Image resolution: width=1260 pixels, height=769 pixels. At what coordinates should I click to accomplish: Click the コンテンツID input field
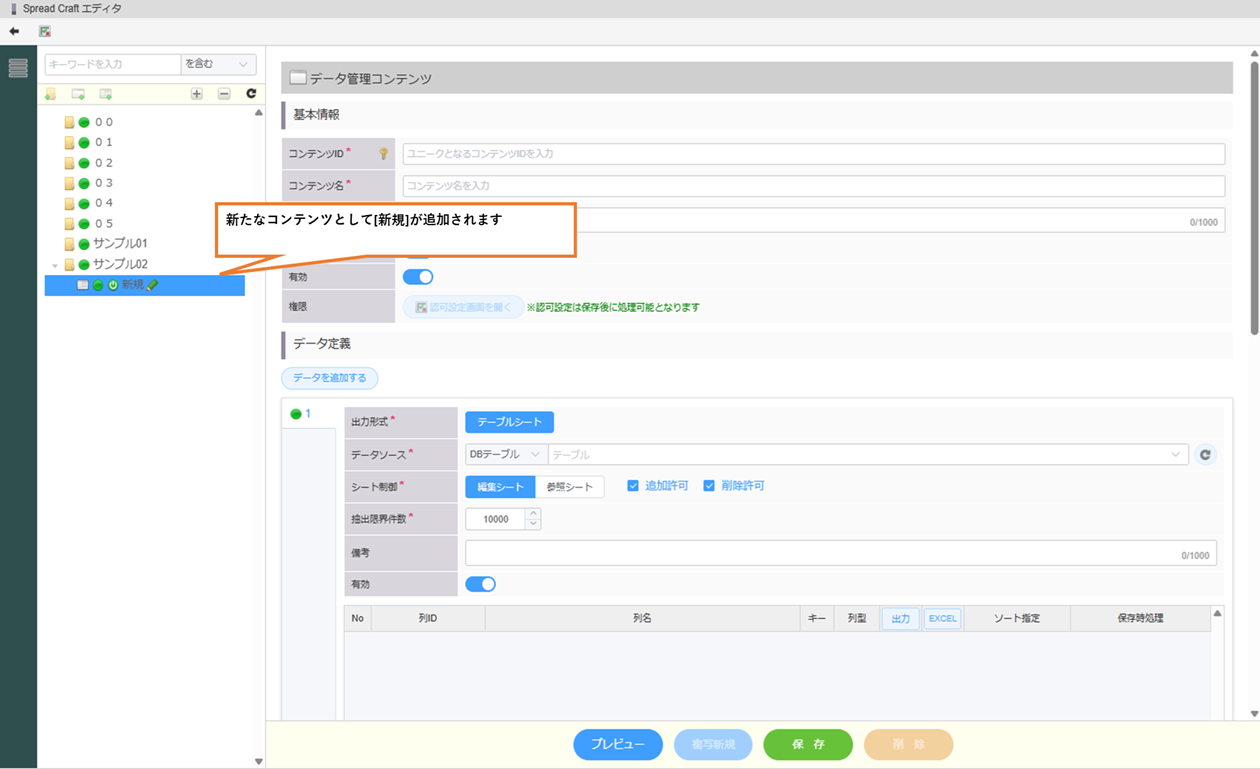tap(813, 154)
